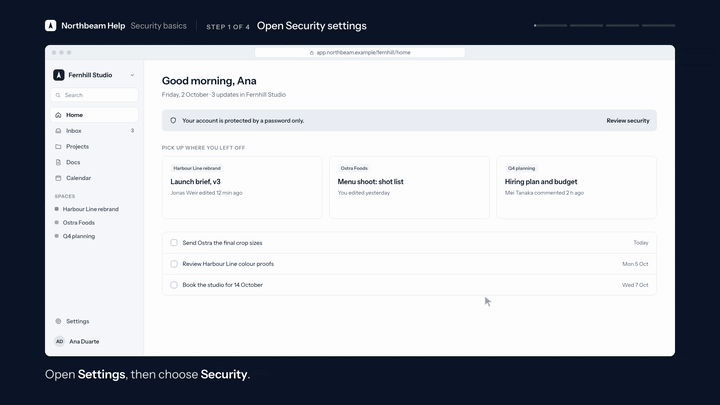Click the Today due date label
The height and width of the screenshot is (405, 720).
click(x=641, y=243)
